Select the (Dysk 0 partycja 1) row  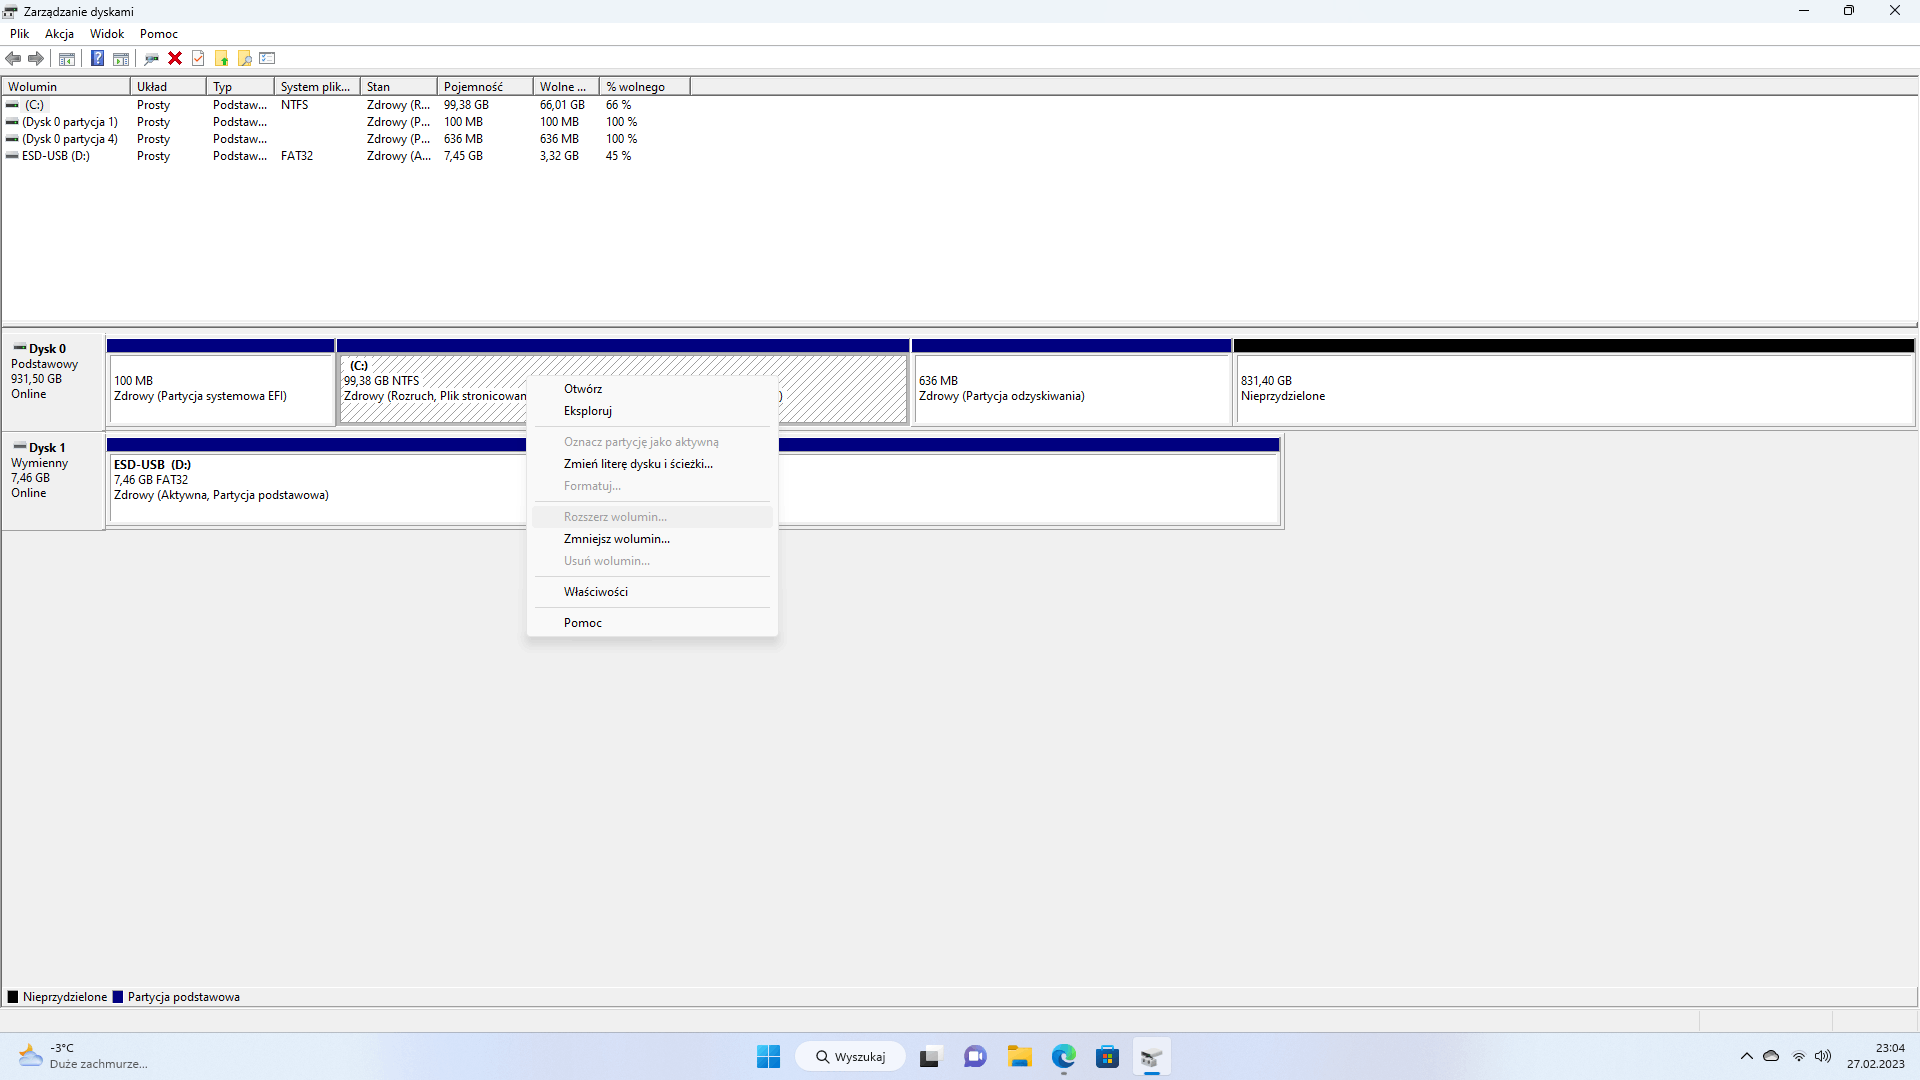tap(346, 122)
